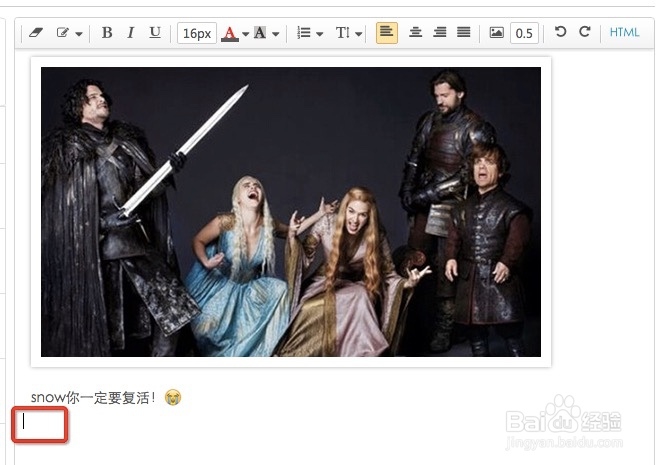
Task: Click the 0.5 image scale field
Action: [x=524, y=33]
